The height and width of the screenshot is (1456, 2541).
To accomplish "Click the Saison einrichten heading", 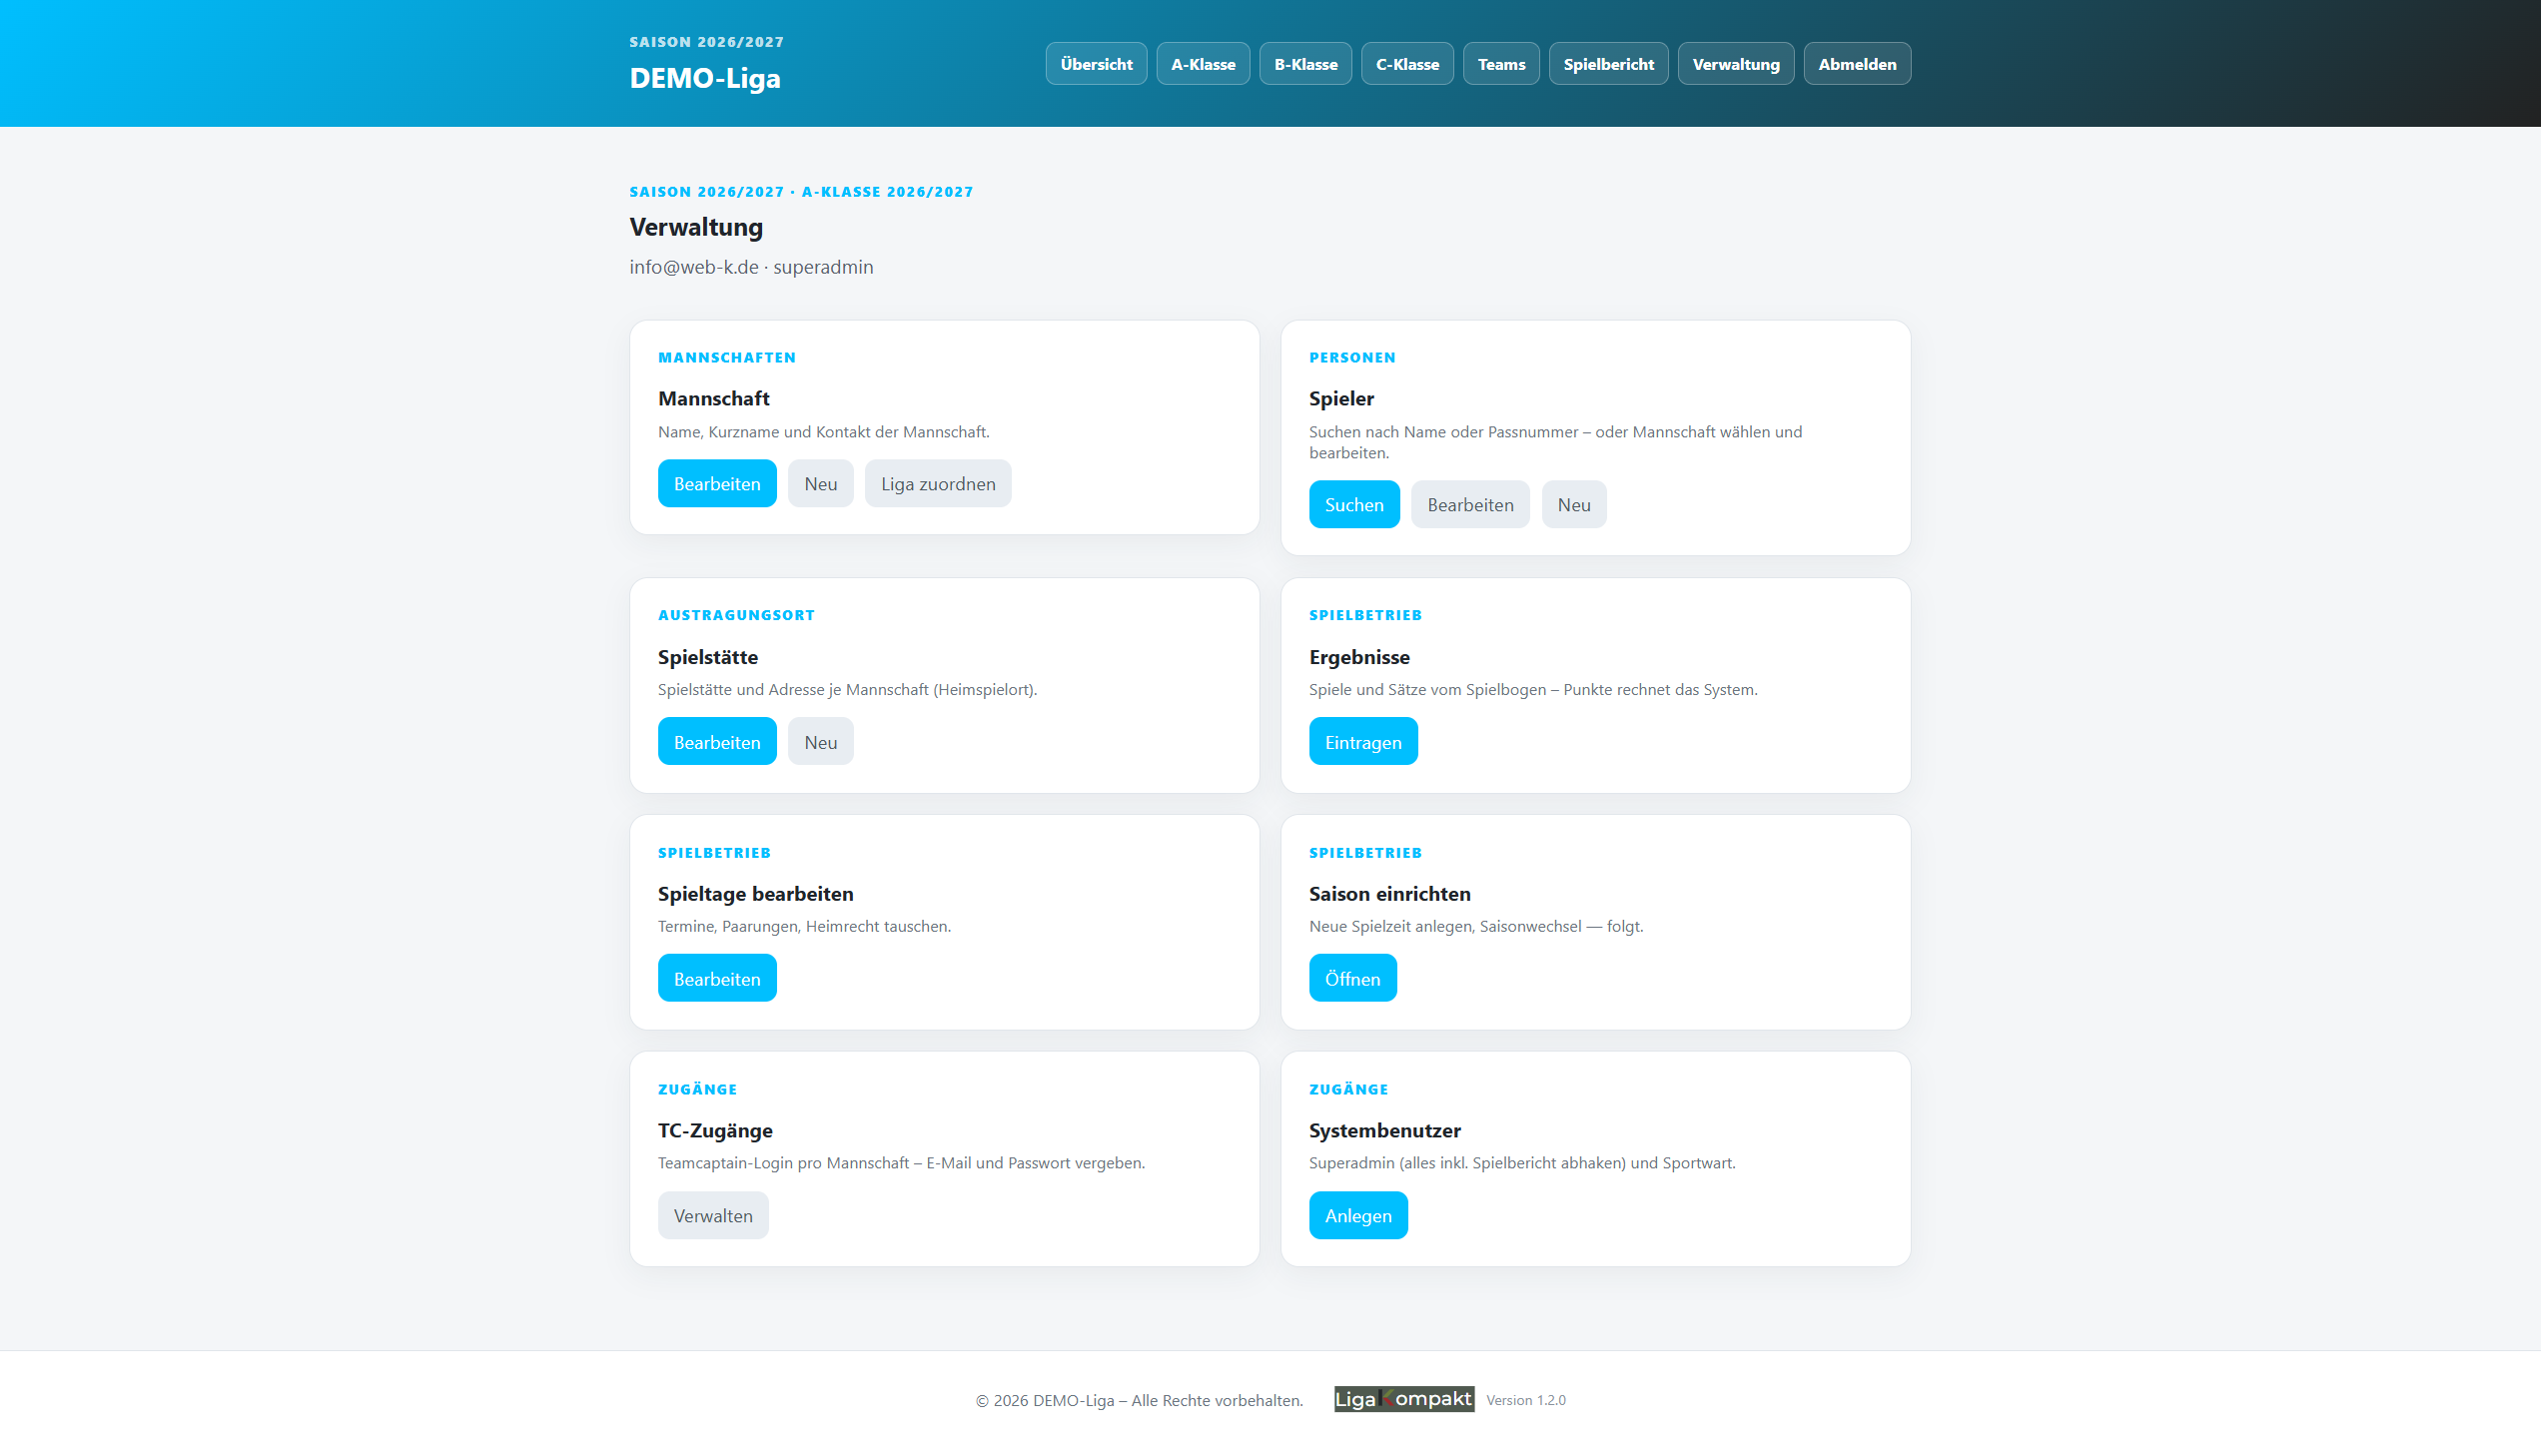I will (1389, 894).
